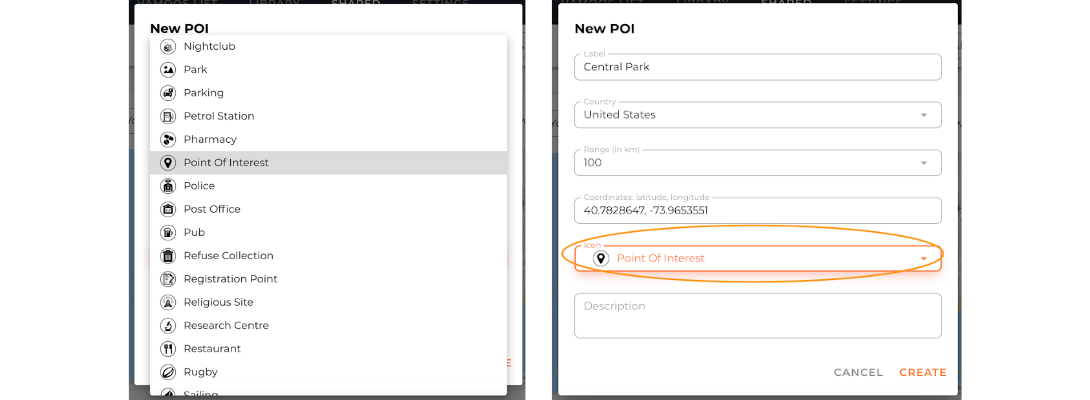The image size is (1090, 400).
Task: Focus the Label field containing Central Park
Action: [x=758, y=67]
